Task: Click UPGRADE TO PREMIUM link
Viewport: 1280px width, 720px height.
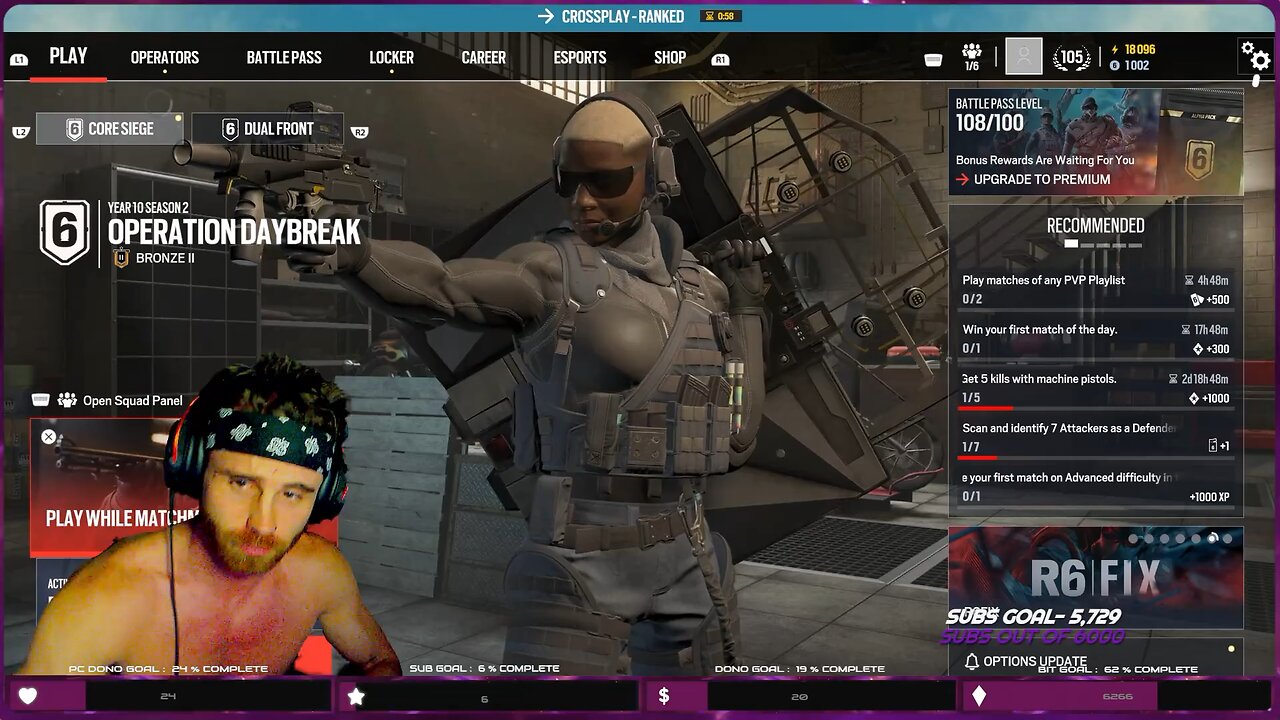Action: click(x=1033, y=179)
